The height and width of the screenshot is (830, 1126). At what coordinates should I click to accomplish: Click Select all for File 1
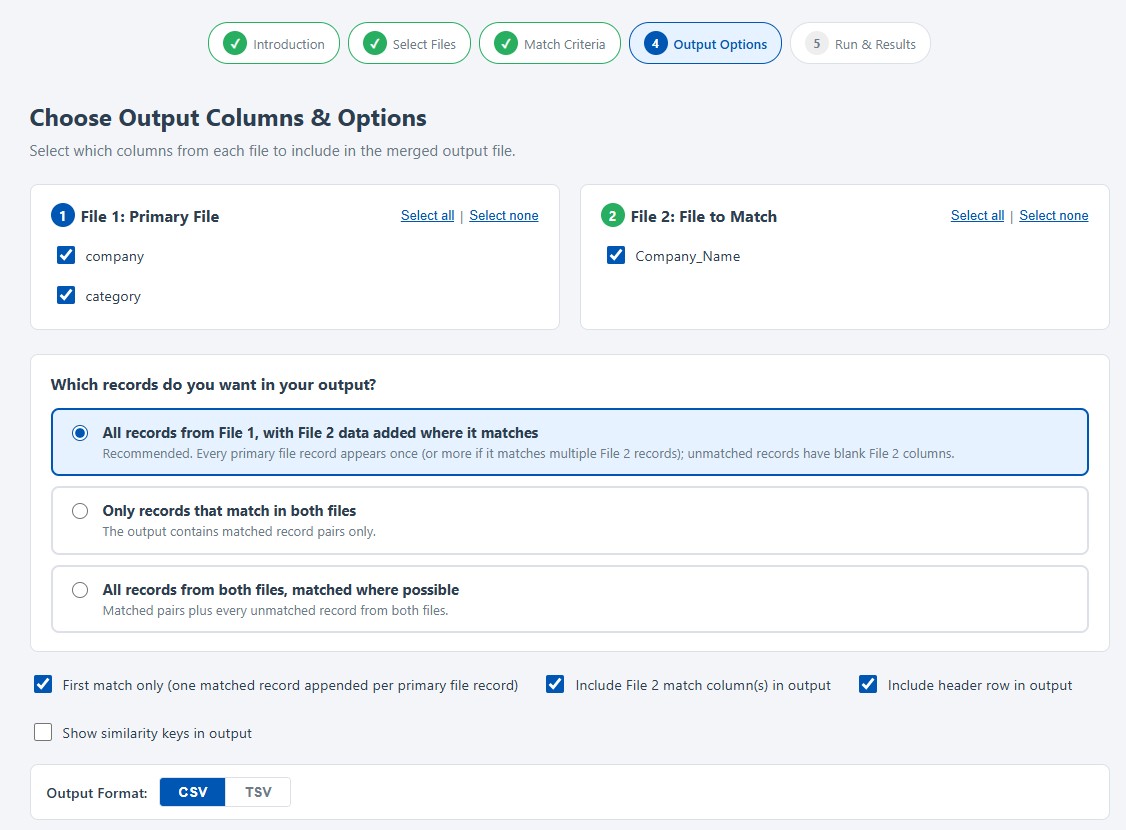(x=427, y=215)
